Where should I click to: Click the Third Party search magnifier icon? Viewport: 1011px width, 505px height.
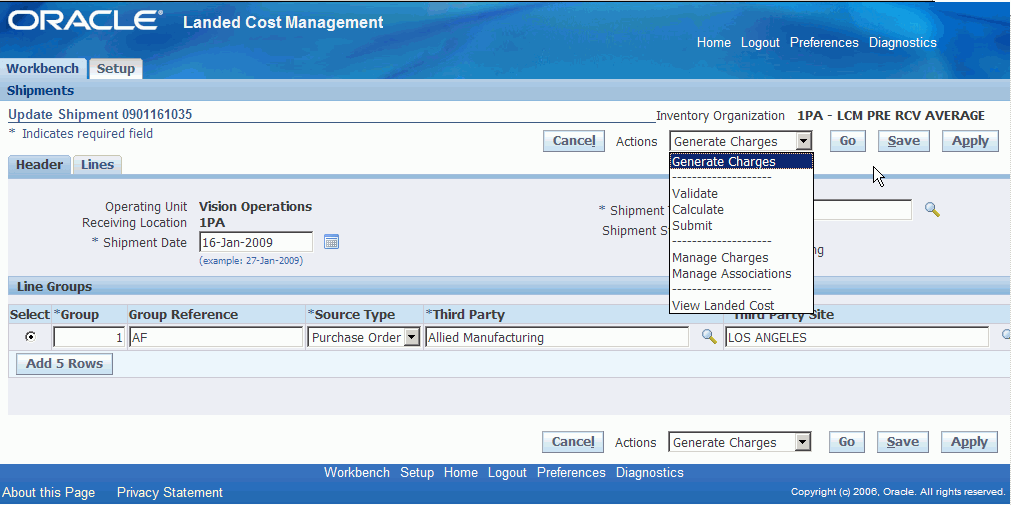[709, 337]
